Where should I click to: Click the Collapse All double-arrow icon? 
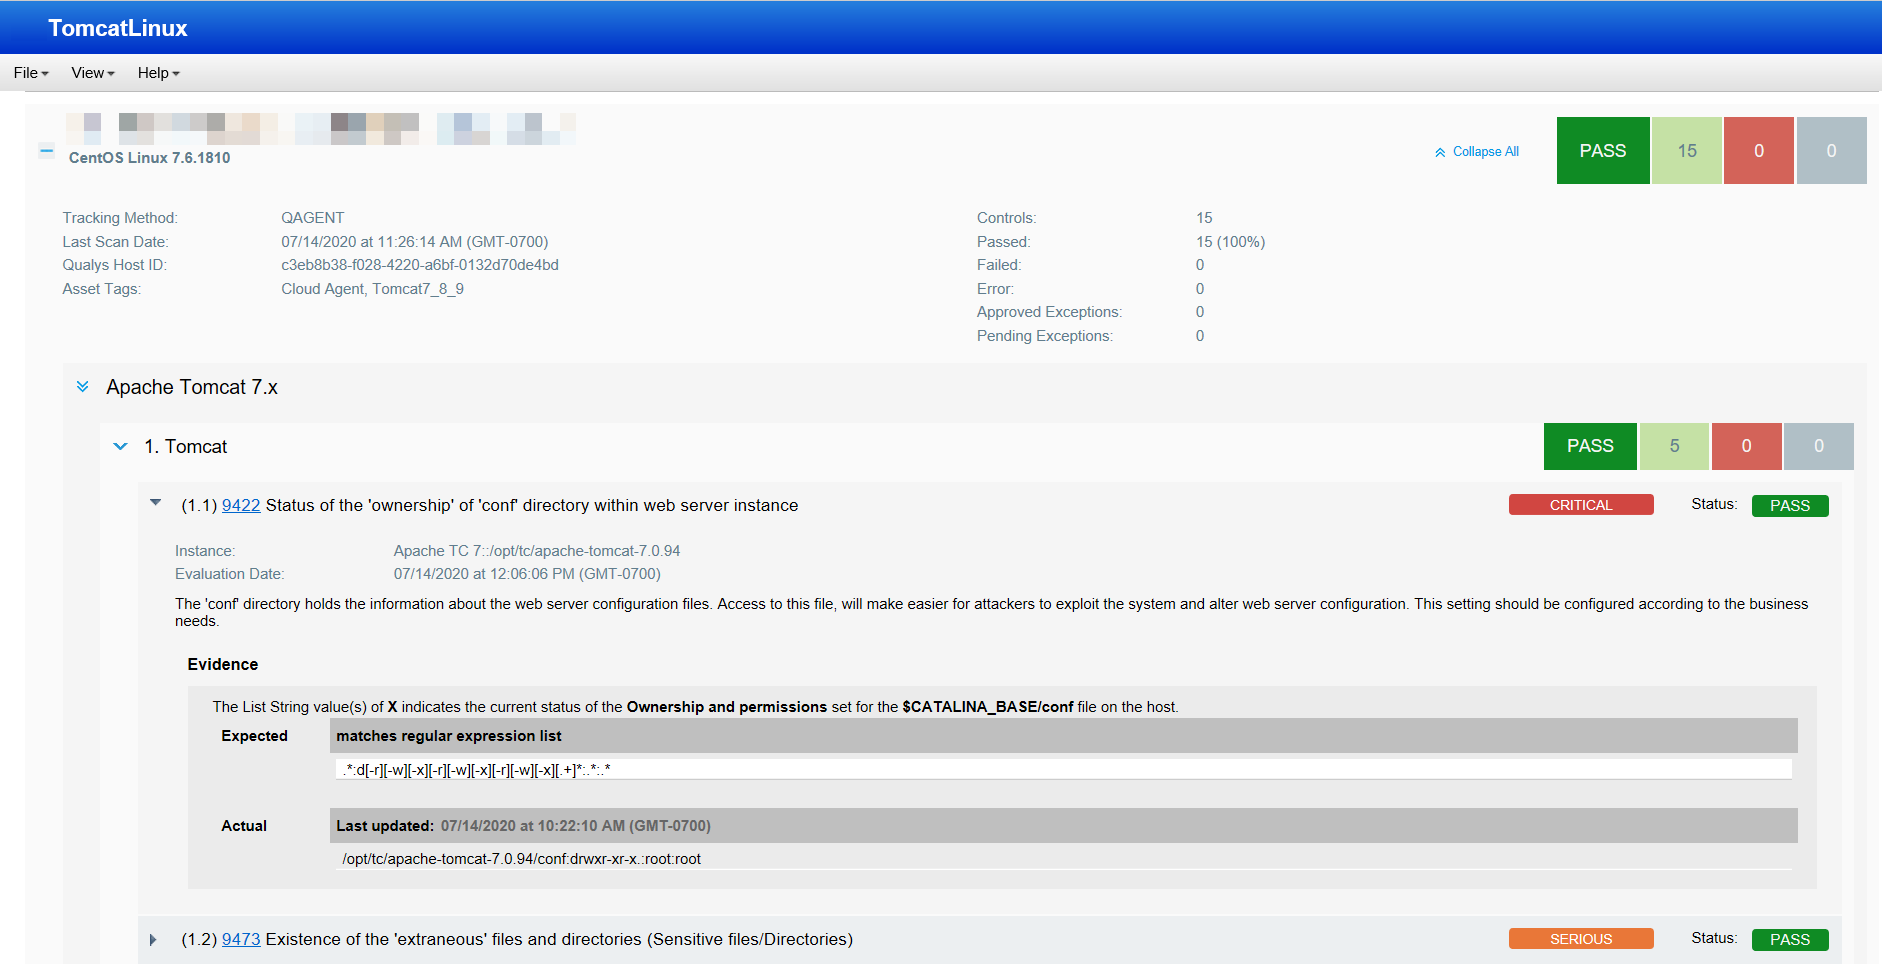(1440, 151)
